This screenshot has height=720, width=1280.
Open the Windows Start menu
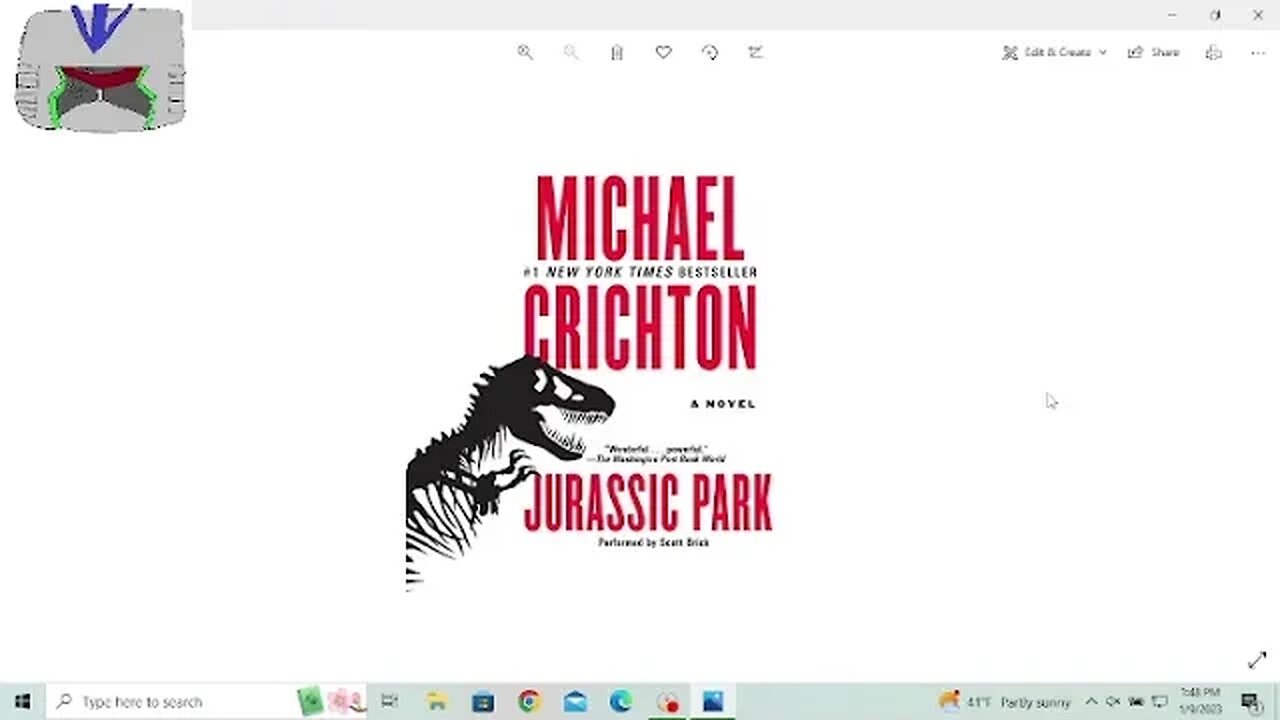[x=23, y=701]
